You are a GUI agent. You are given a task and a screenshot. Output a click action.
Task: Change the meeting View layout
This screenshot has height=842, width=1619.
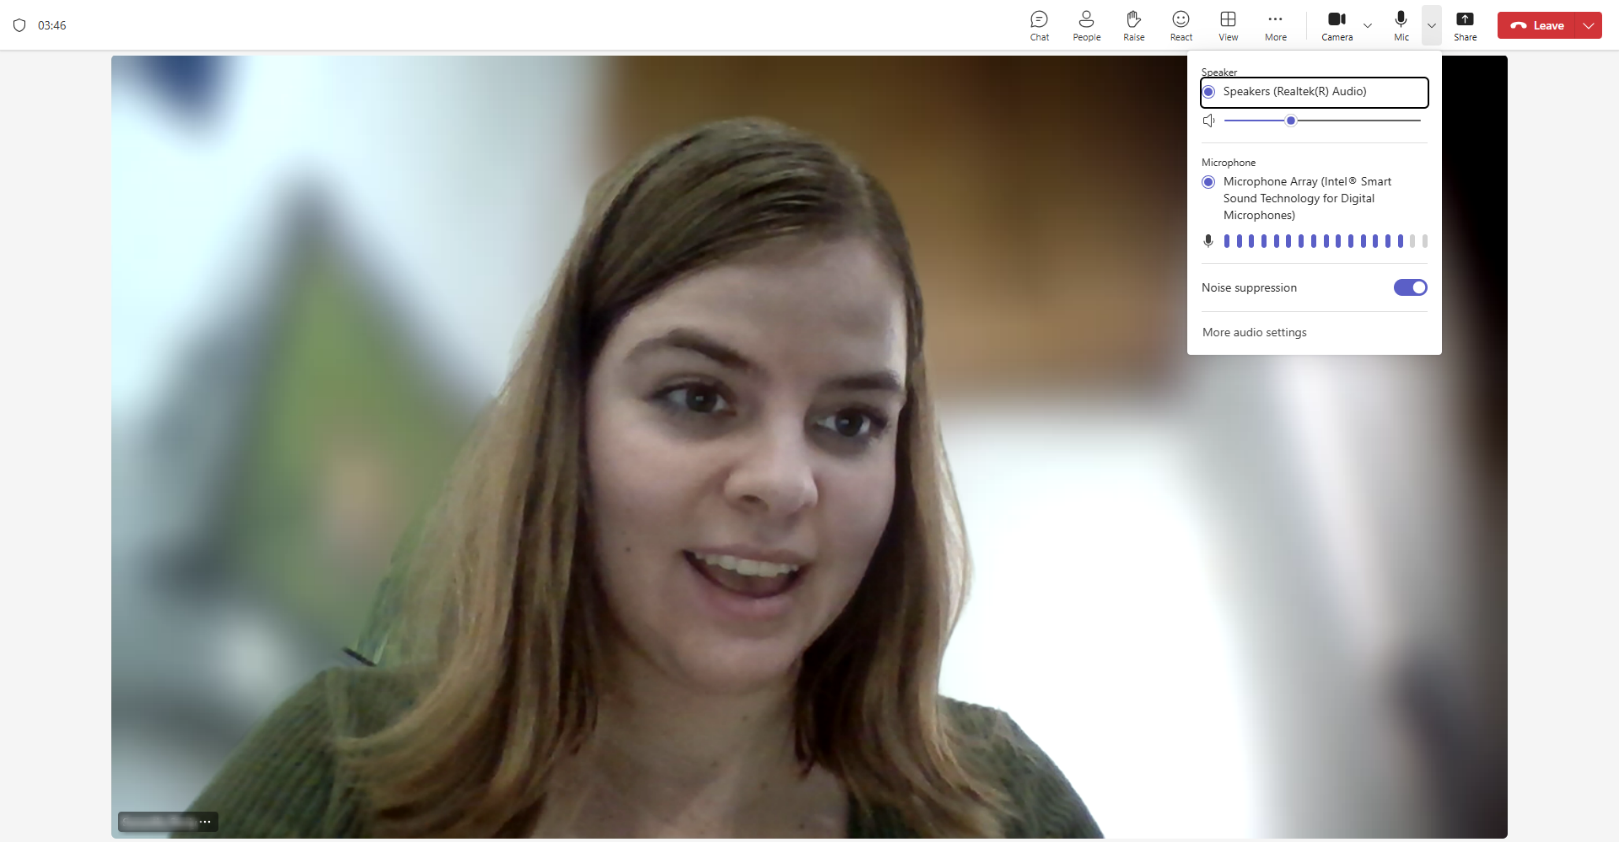[x=1228, y=26]
